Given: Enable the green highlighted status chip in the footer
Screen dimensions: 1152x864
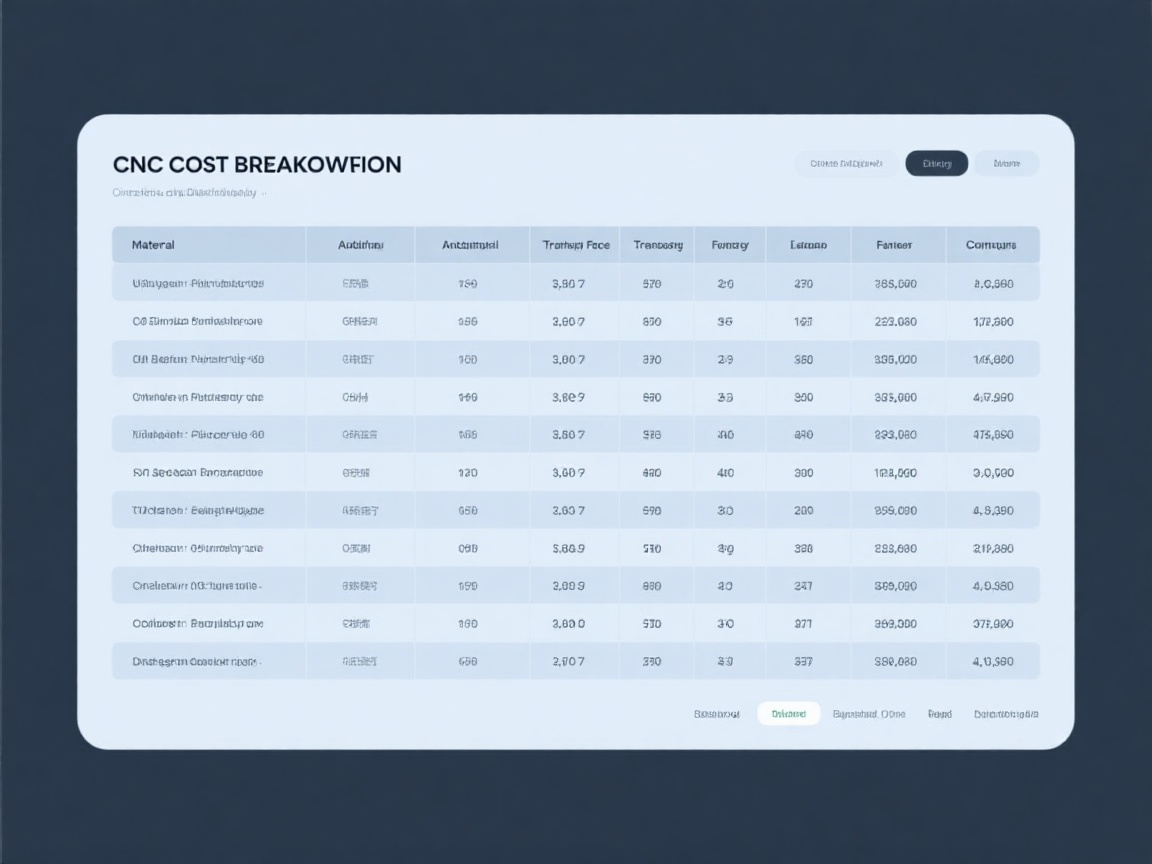Looking at the screenshot, I should (788, 713).
